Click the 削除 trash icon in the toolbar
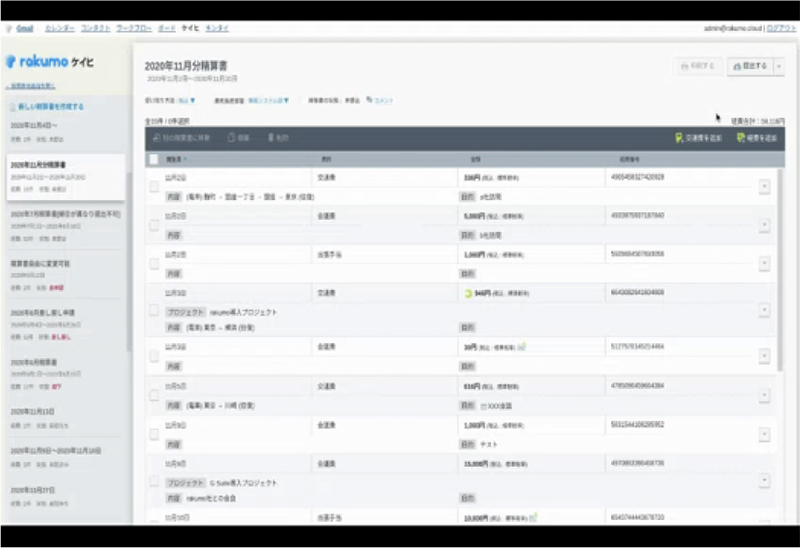 [271, 138]
